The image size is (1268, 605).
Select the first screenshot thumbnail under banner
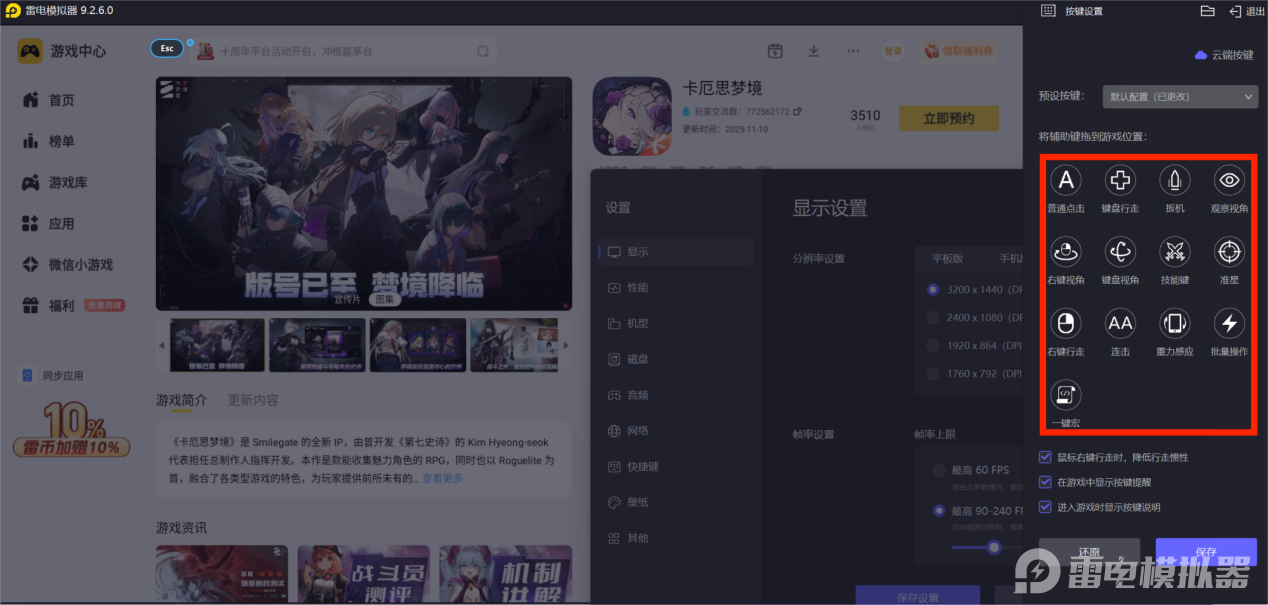tap(217, 345)
